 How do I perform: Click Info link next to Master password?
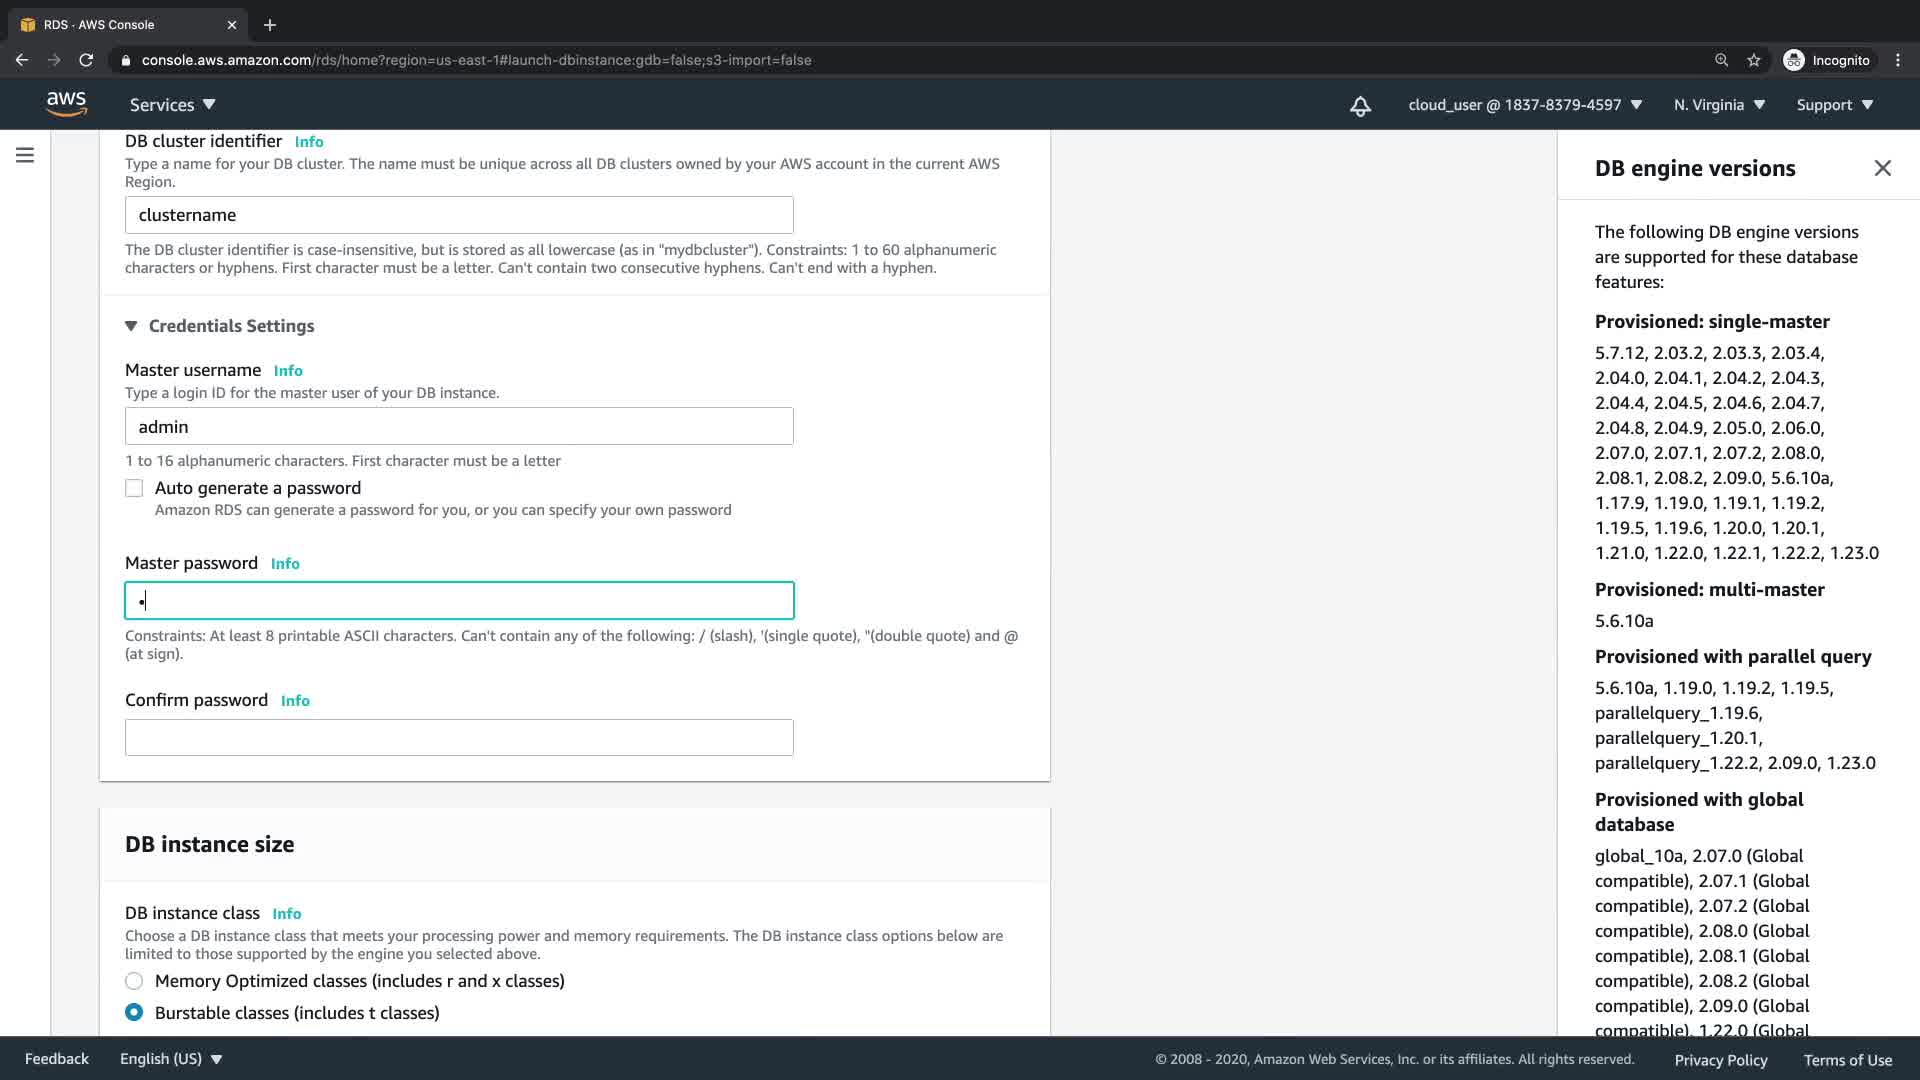coord(285,564)
